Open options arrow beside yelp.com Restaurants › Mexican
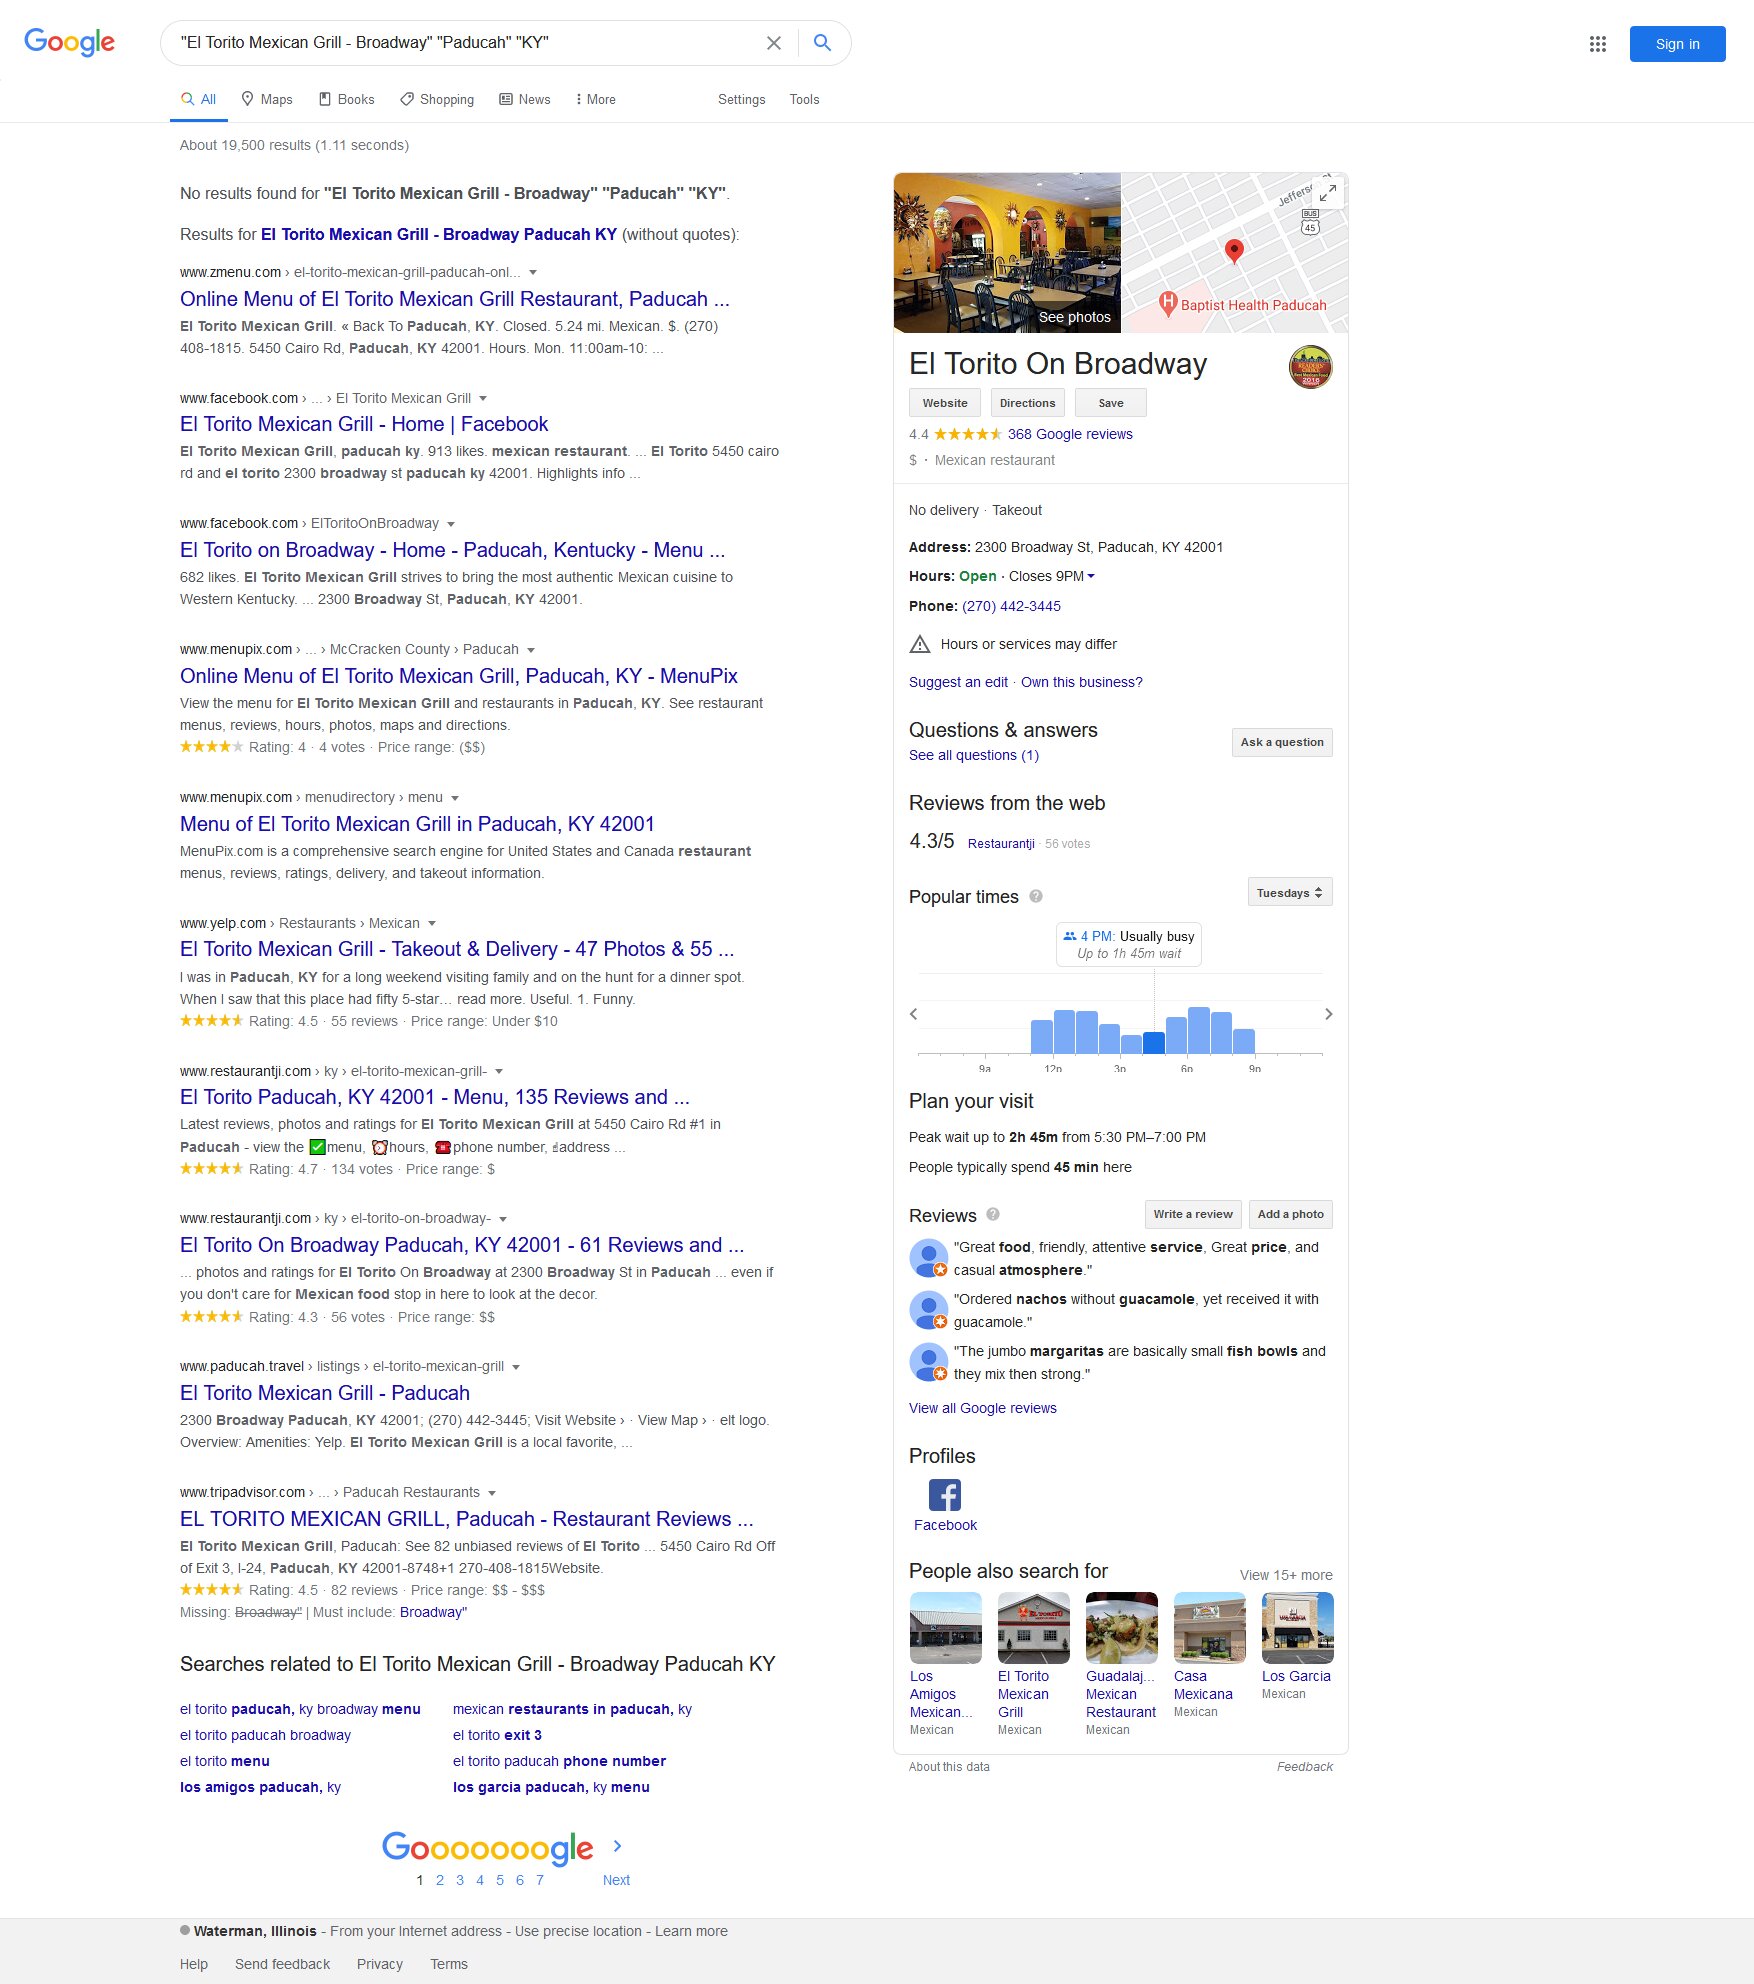The image size is (1754, 1984). point(432,923)
